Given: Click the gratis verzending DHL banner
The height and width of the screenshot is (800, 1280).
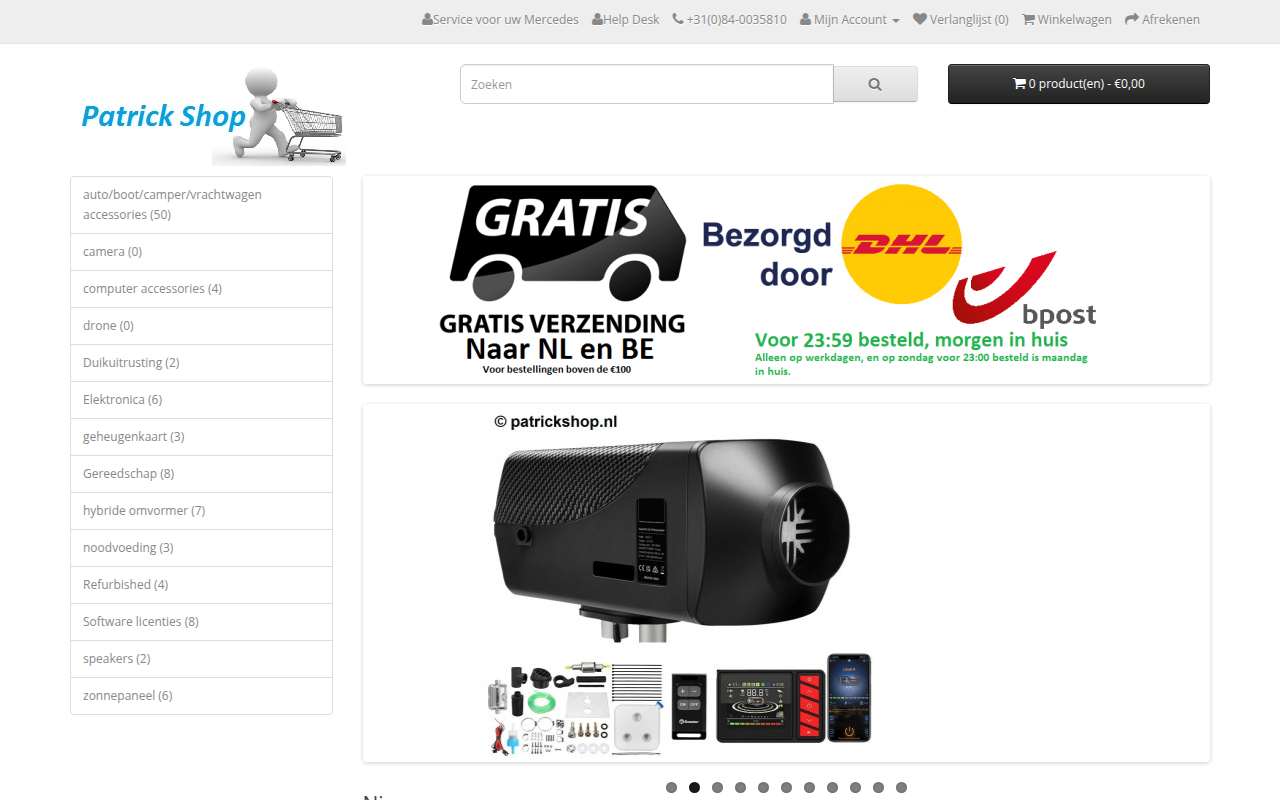Looking at the screenshot, I should click(x=786, y=280).
